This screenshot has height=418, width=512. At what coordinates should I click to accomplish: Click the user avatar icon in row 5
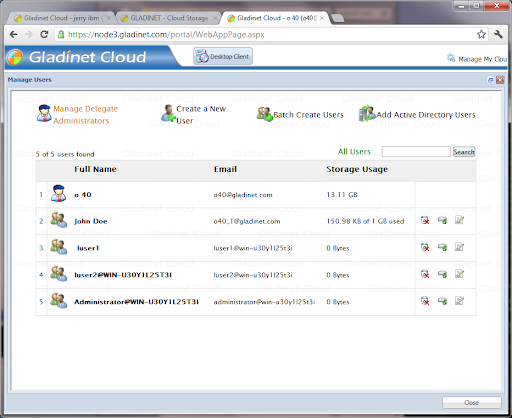59,301
